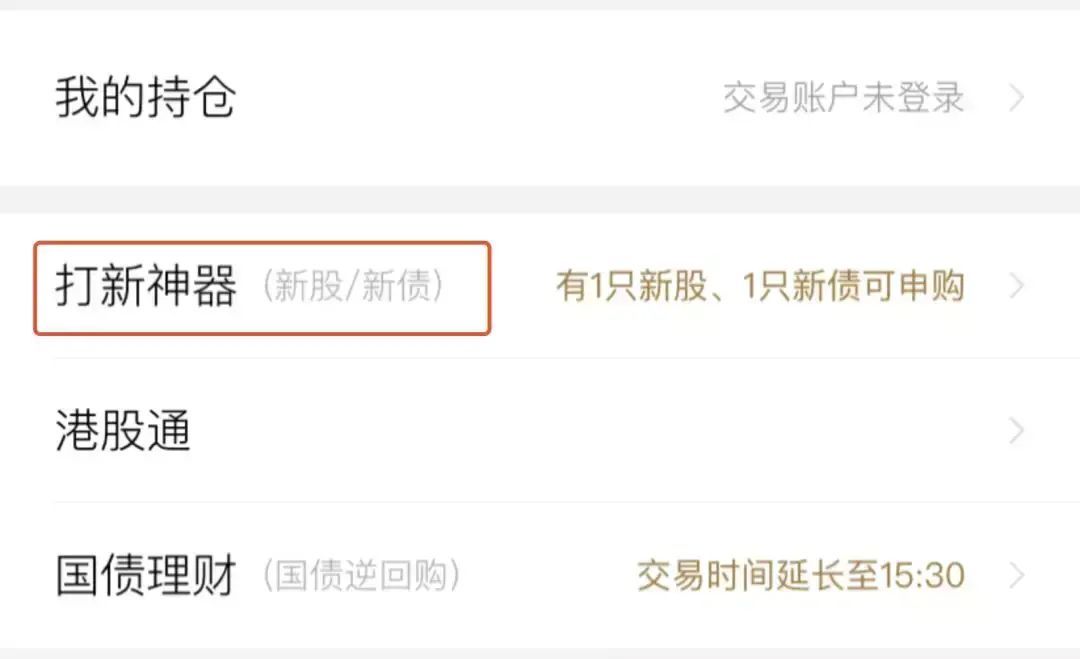Image resolution: width=1080 pixels, height=659 pixels.
Task: Tap the chevron beside 新债可申购 notice
Action: (1017, 286)
